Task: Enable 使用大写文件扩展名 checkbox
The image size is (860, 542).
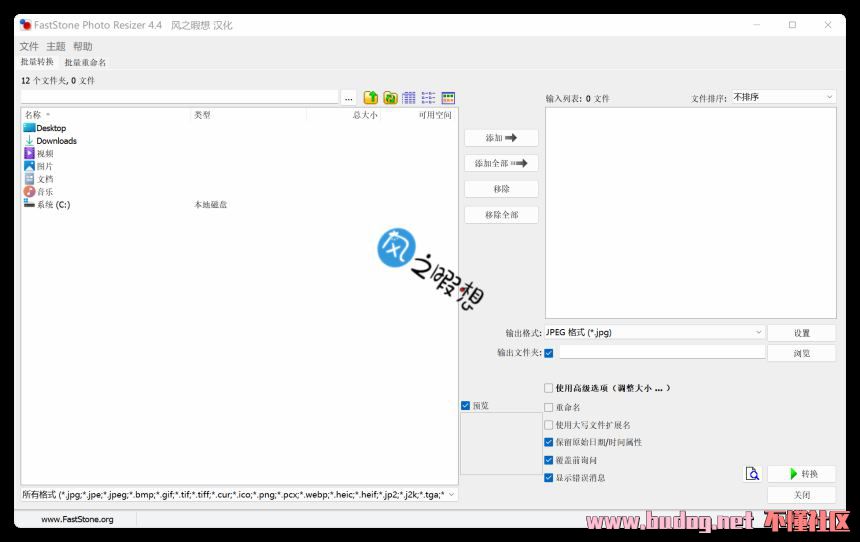Action: (x=548, y=425)
